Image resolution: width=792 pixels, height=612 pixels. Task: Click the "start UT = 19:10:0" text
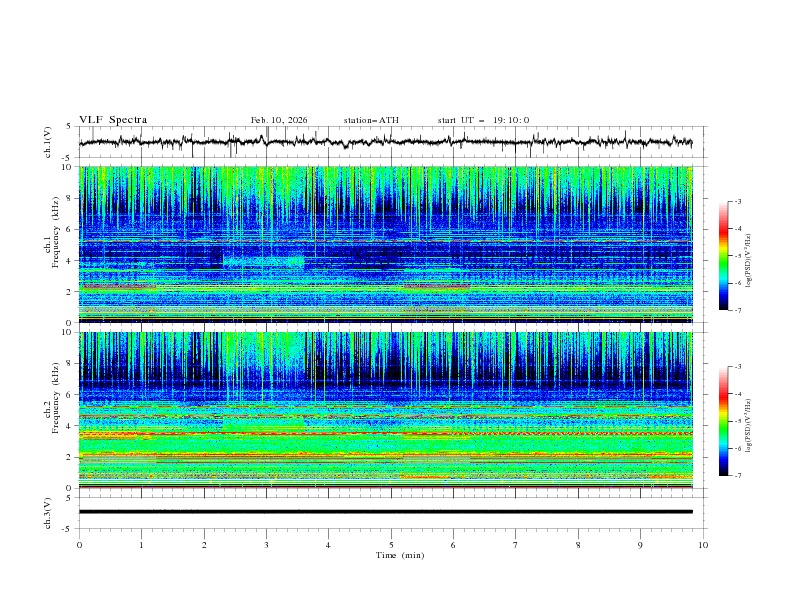tap(483, 120)
